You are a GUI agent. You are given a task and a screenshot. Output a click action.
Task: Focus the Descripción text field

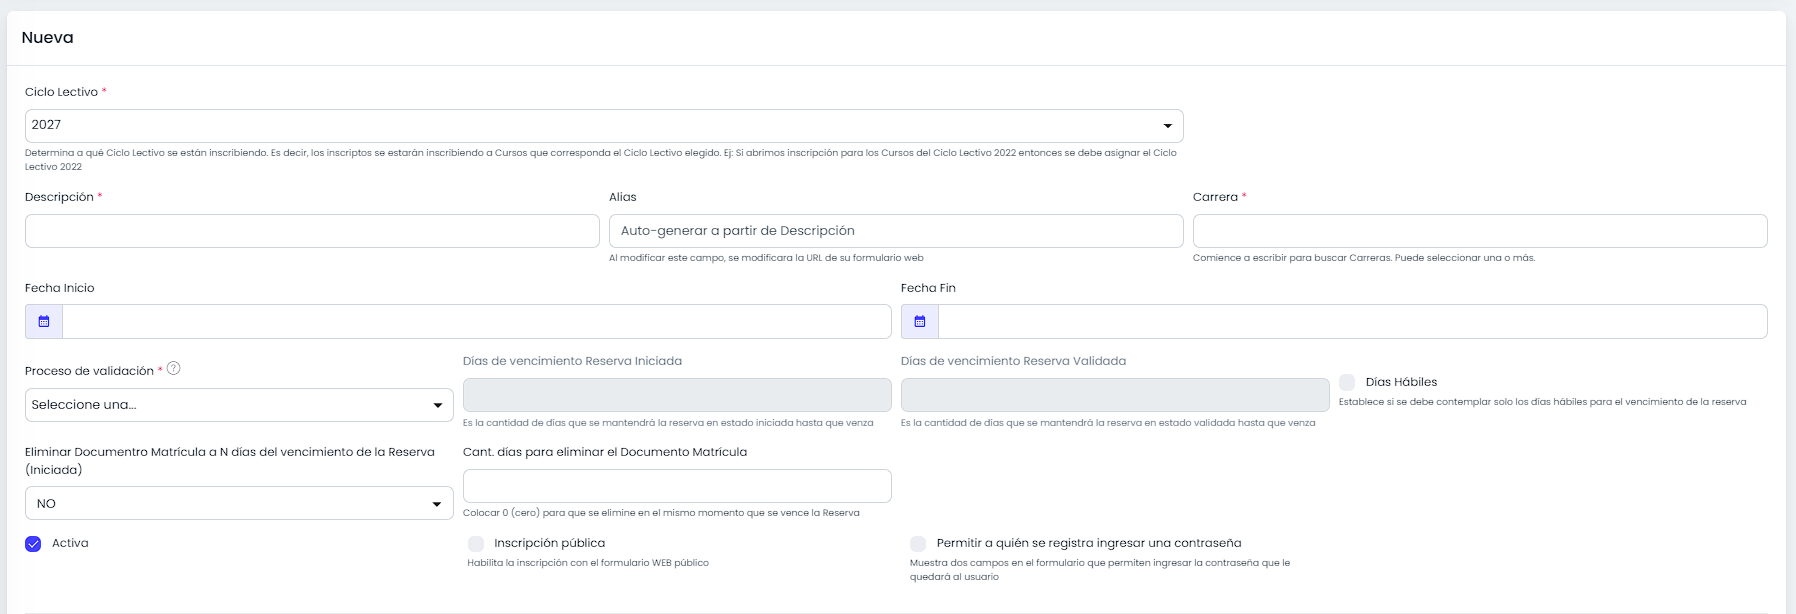(x=312, y=231)
